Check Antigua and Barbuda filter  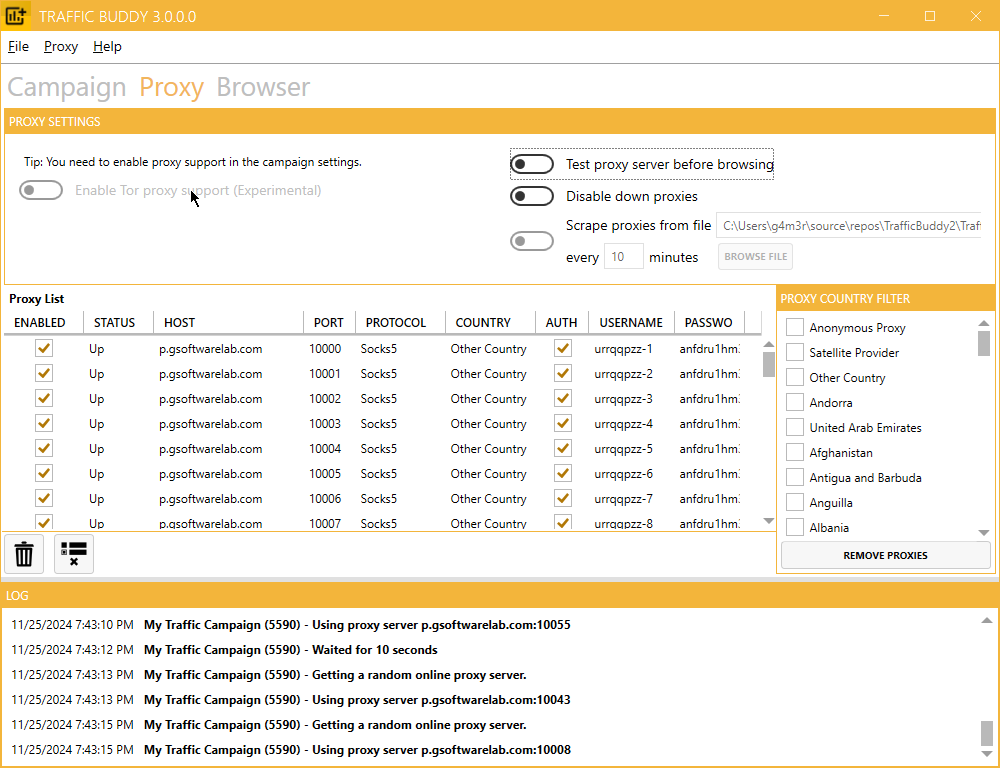click(795, 477)
